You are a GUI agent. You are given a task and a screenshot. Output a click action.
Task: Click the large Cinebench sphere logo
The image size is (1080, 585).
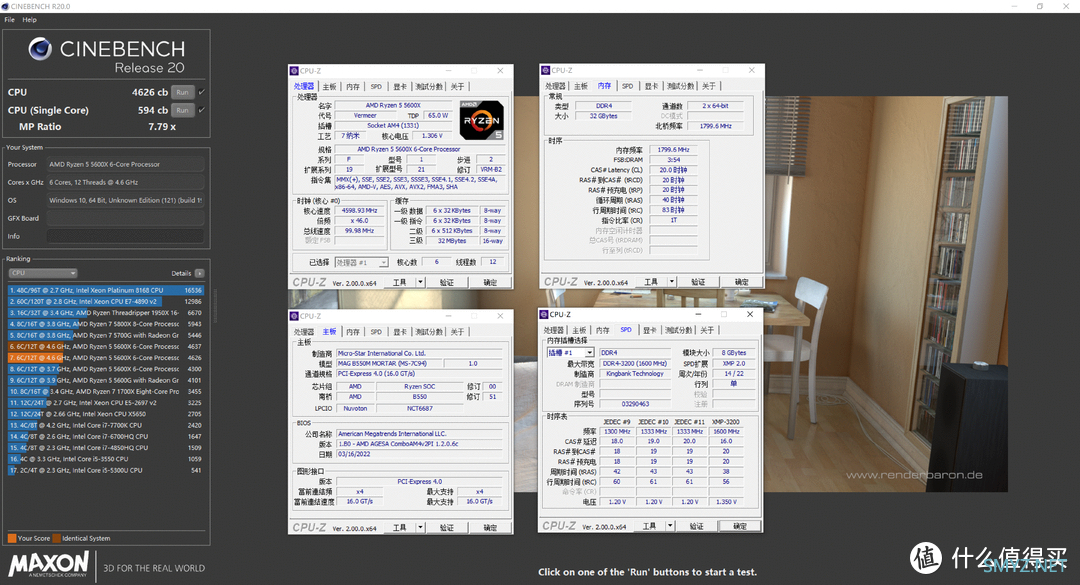coord(40,48)
